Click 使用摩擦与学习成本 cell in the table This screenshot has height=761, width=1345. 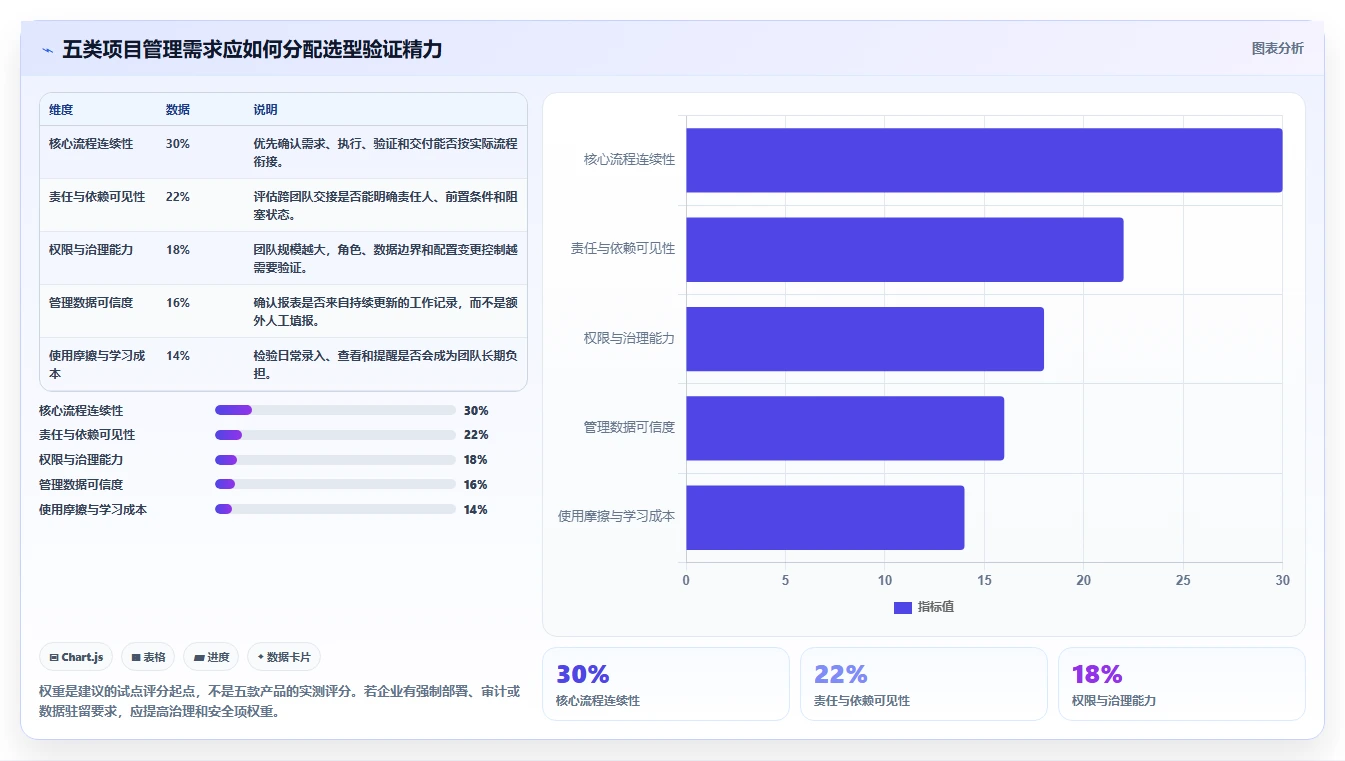point(97,364)
